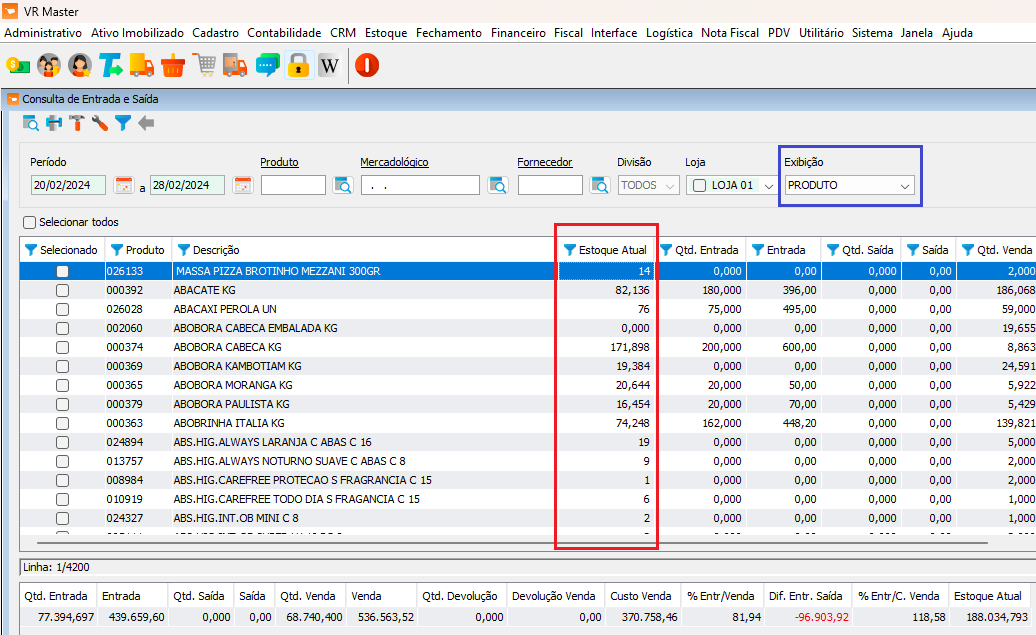Click the period start date field
This screenshot has width=1036, height=635.
click(68, 185)
